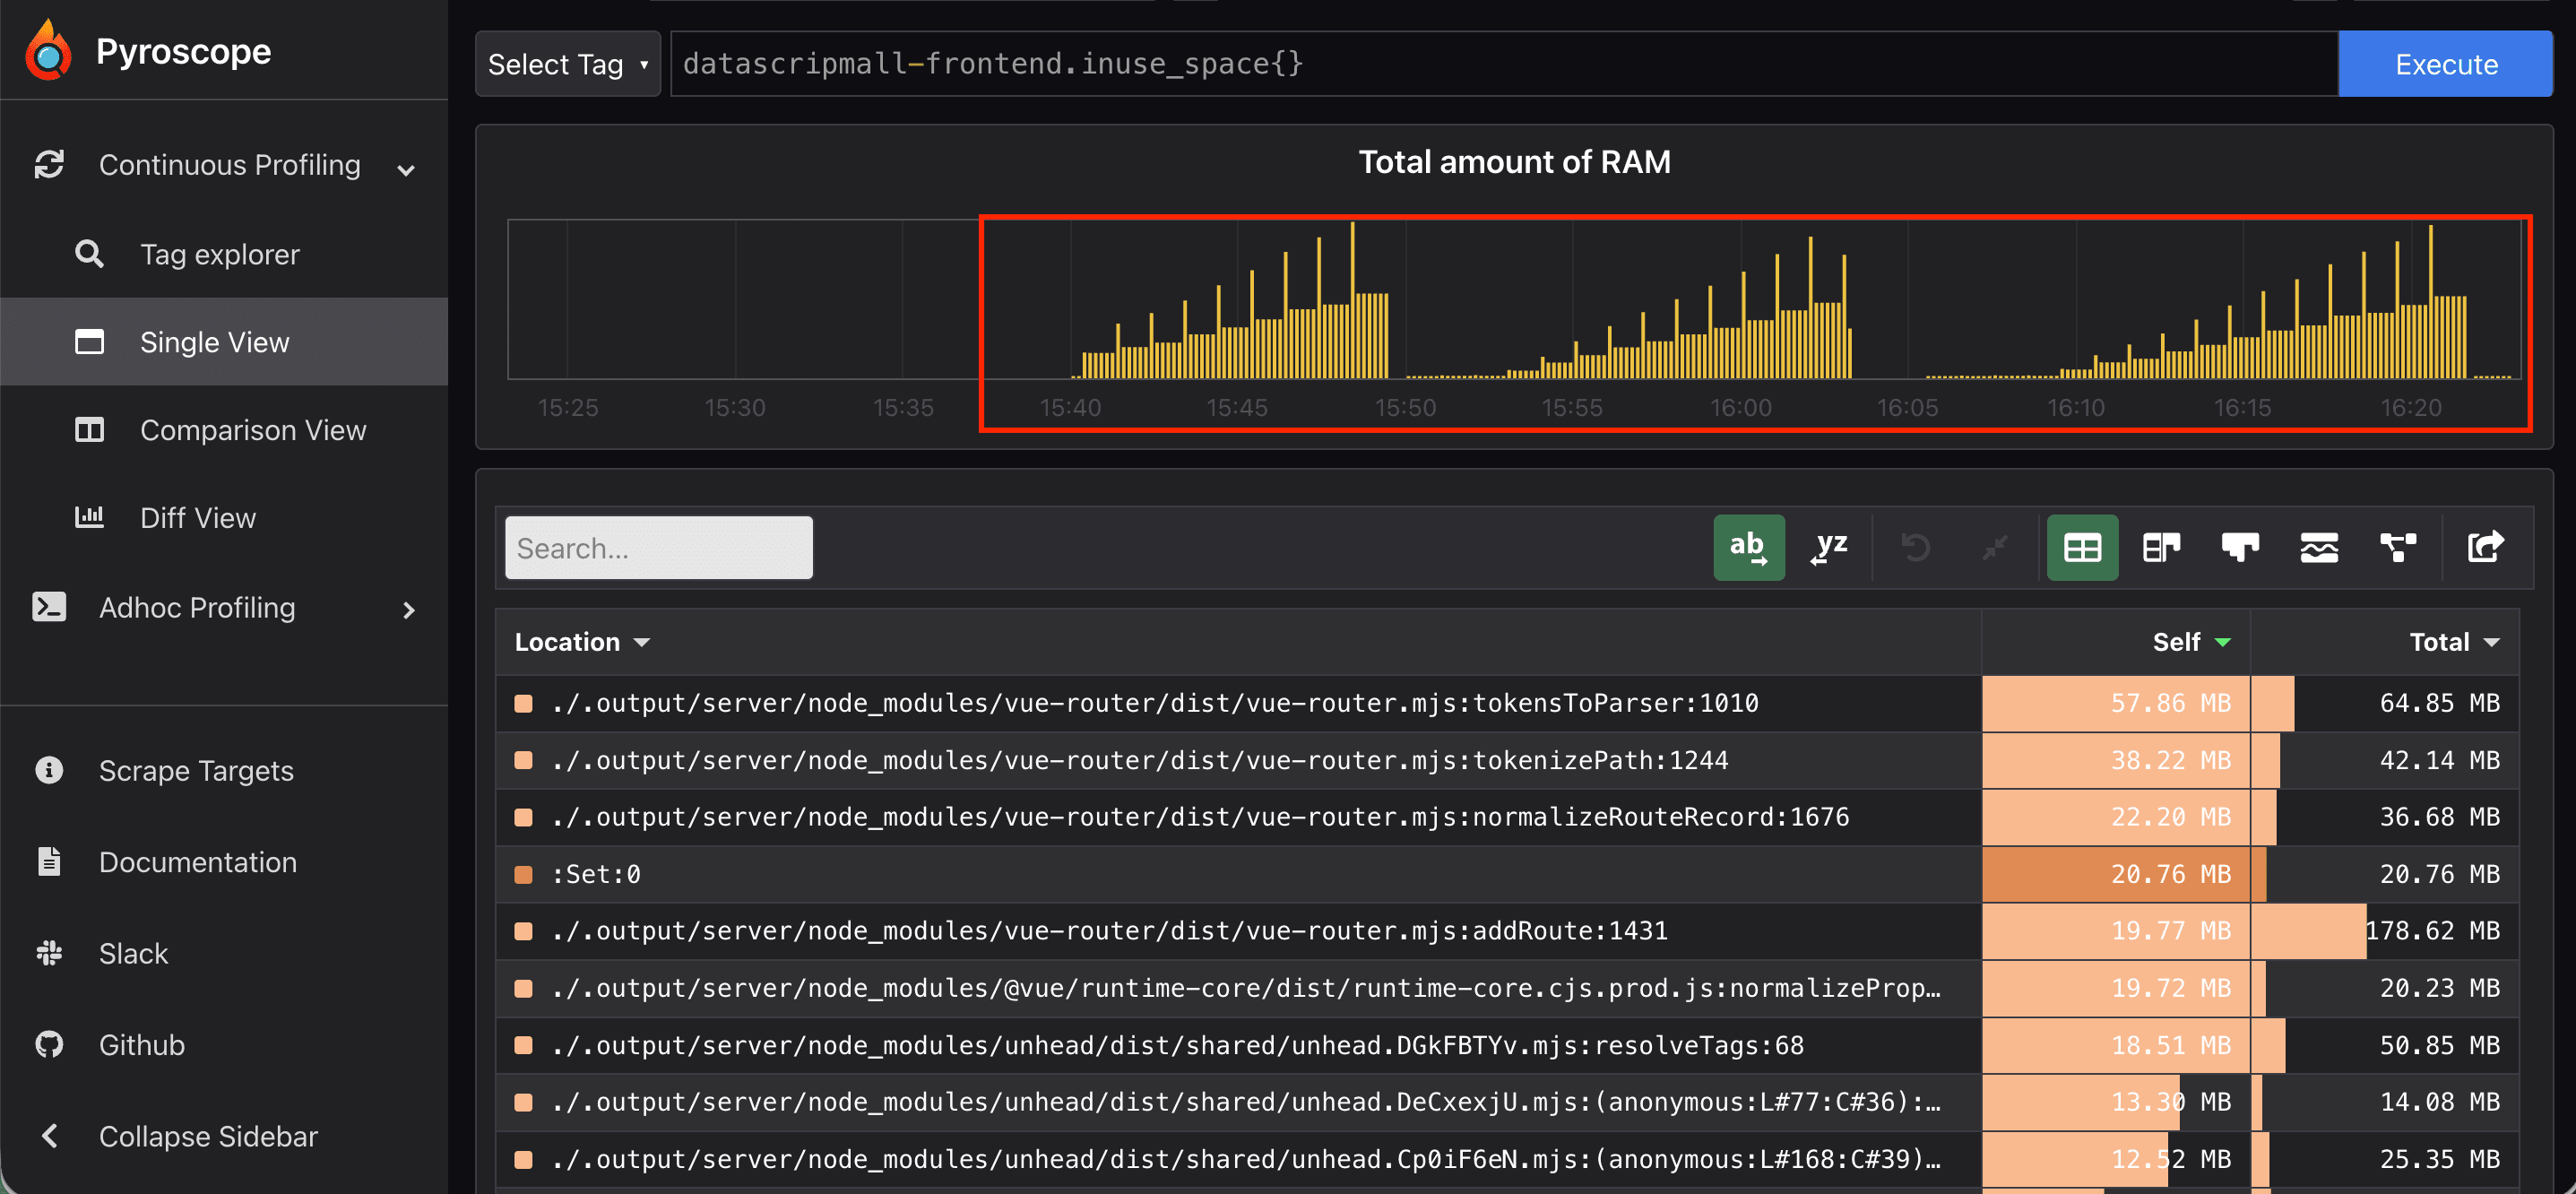Select the Table view icon
The image size is (2576, 1194).
coord(2082,547)
